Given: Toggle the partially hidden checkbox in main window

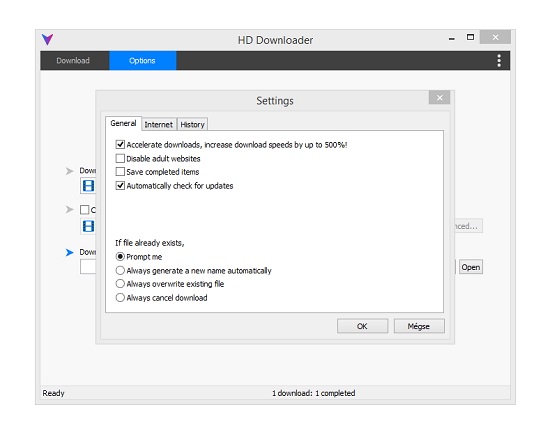Looking at the screenshot, I should [x=85, y=210].
